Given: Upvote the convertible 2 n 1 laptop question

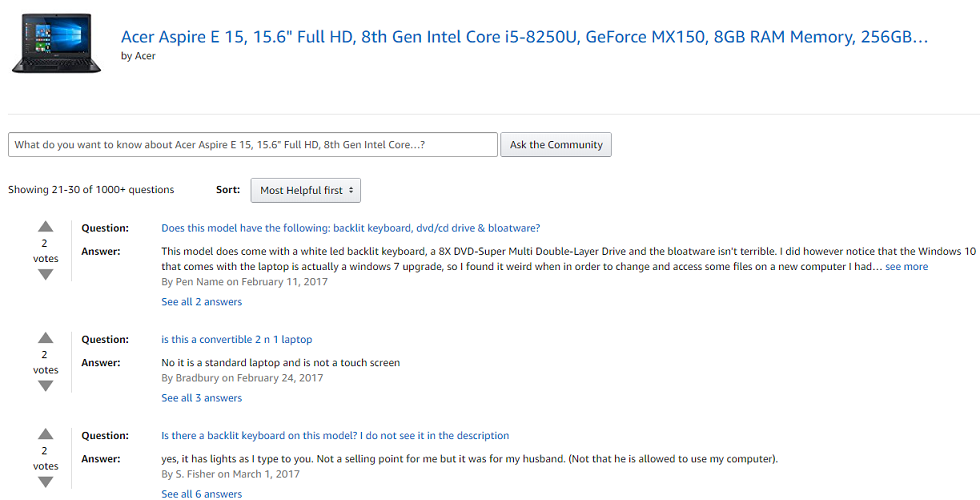Looking at the screenshot, I should 46,338.
